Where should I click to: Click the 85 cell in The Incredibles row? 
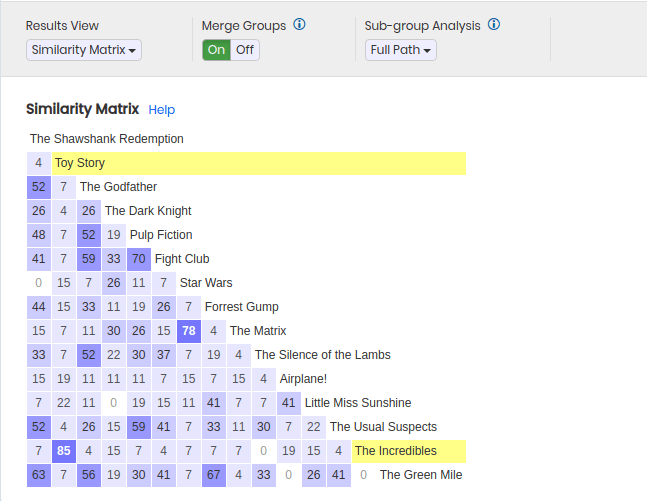tap(64, 451)
